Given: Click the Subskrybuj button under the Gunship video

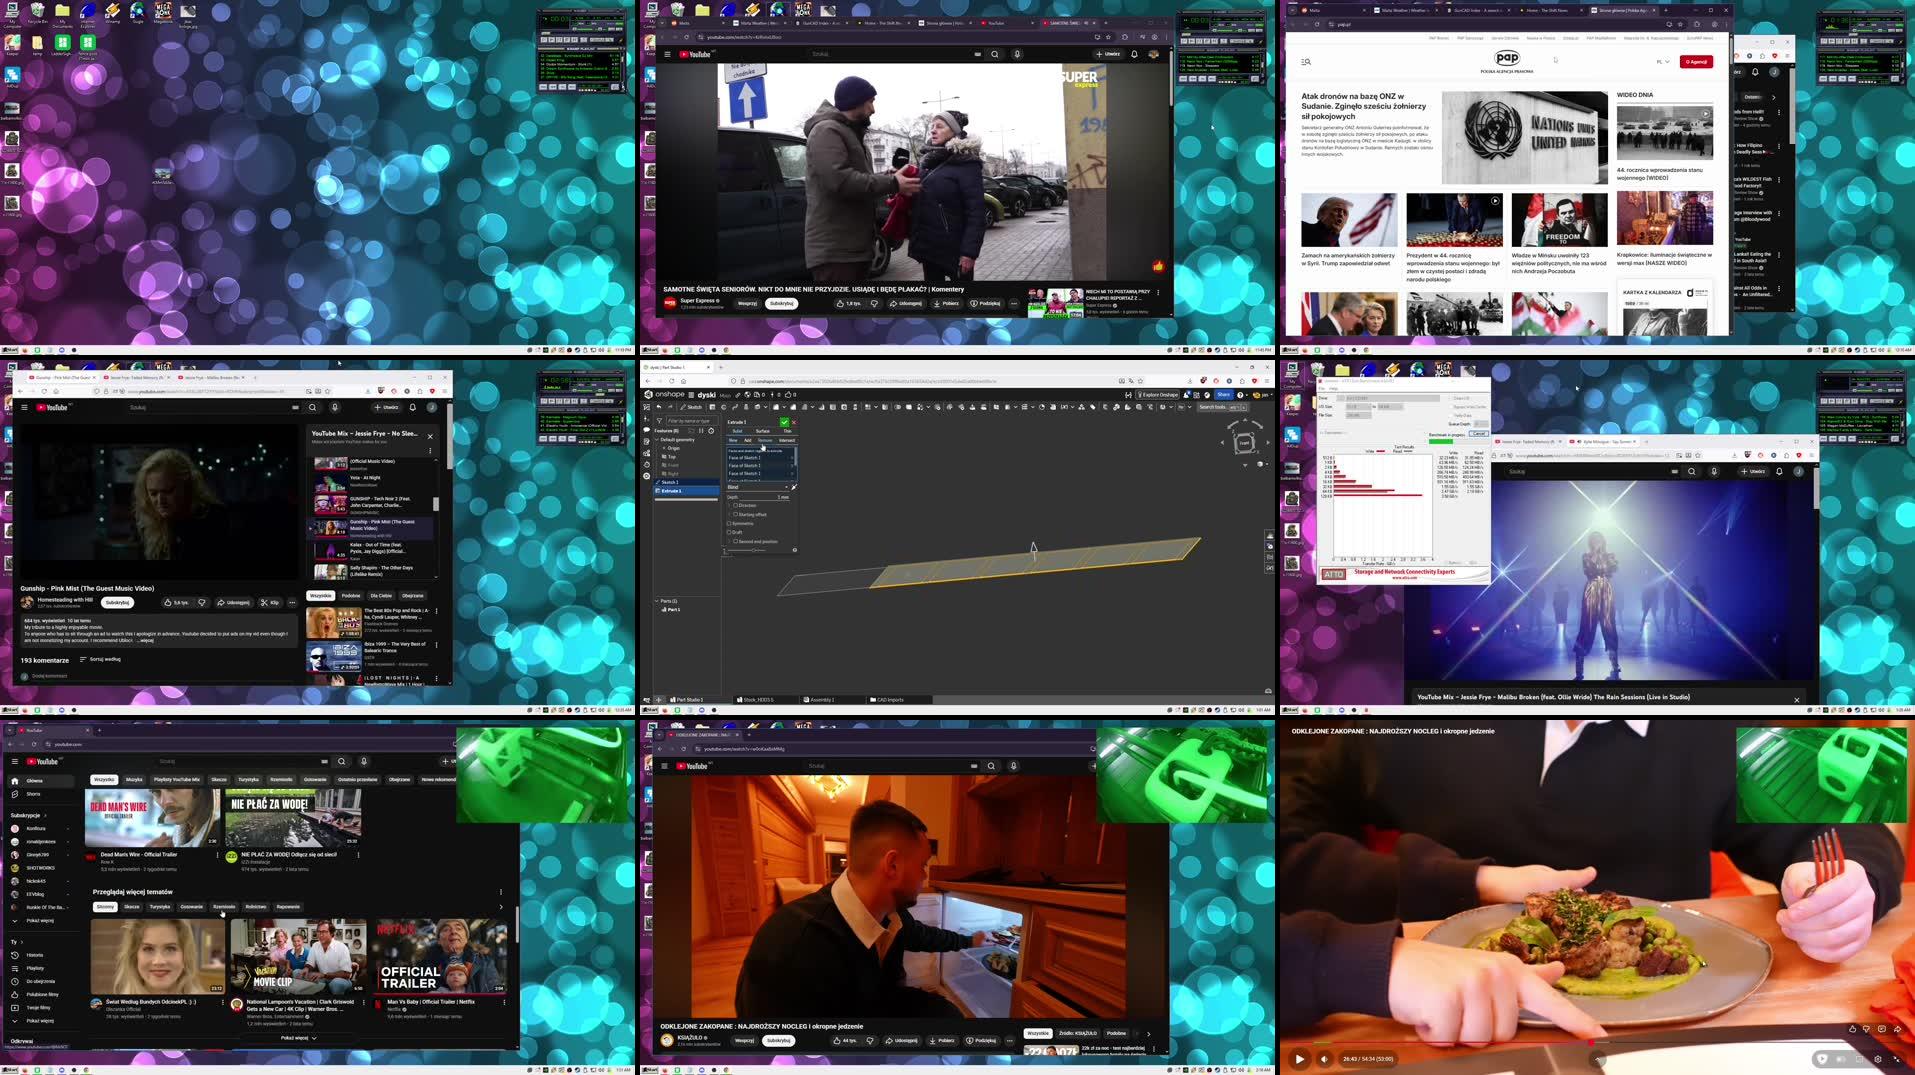Looking at the screenshot, I should tap(117, 602).
